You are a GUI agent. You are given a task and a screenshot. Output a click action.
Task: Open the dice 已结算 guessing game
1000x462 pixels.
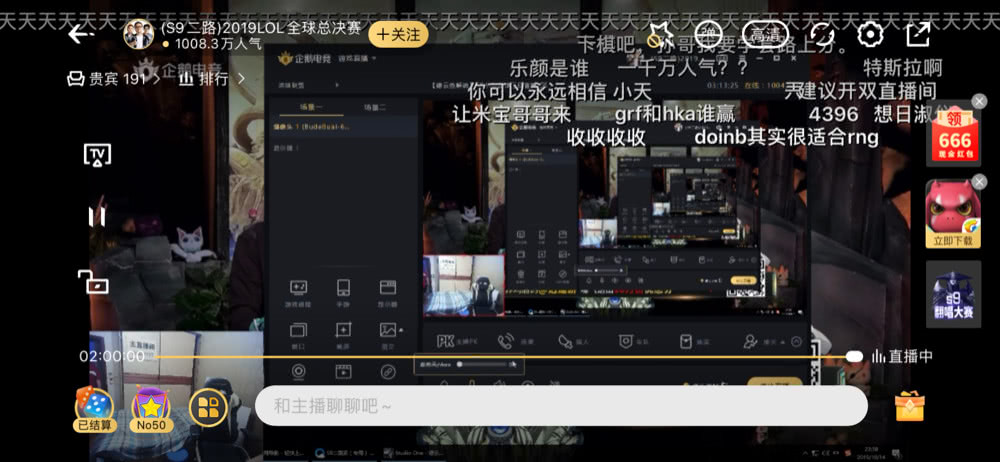94,410
